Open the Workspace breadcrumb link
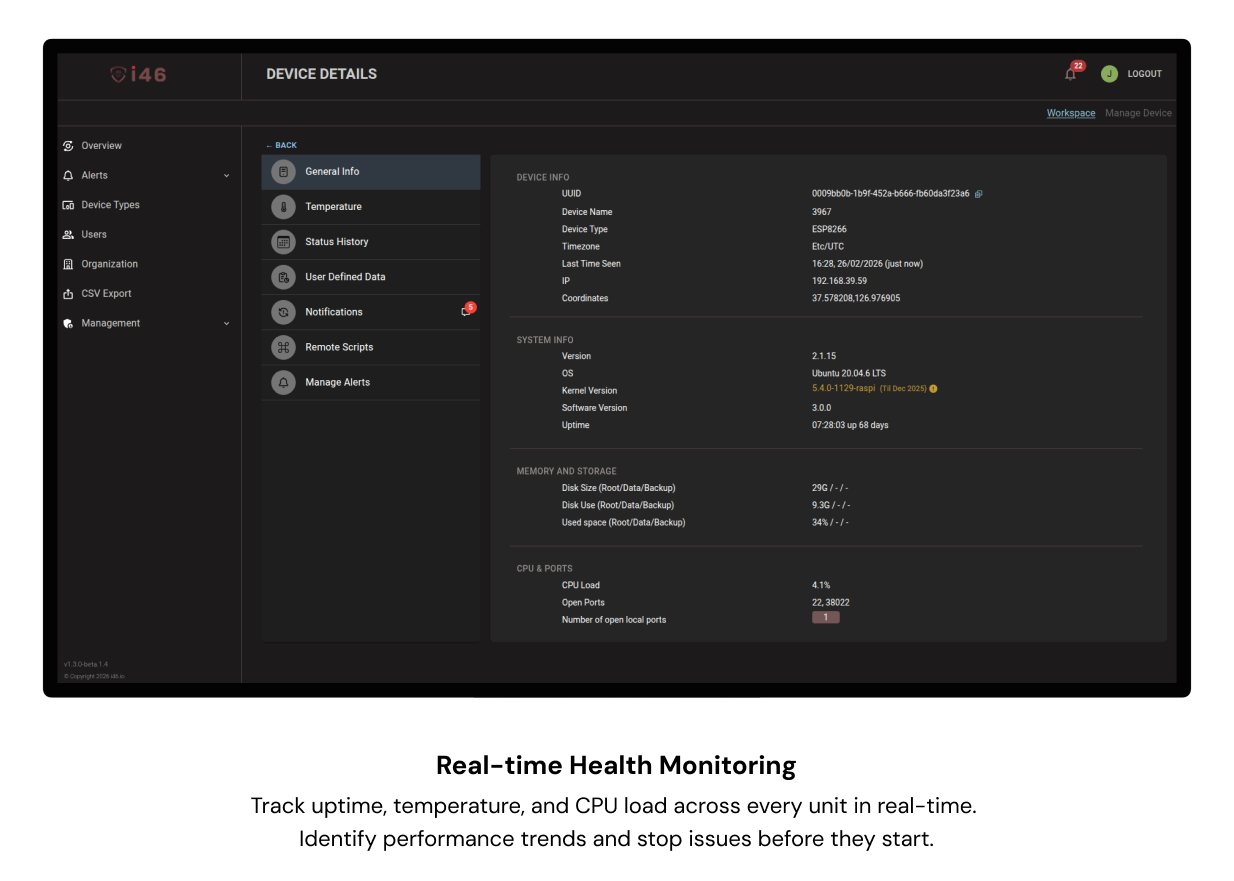This screenshot has width=1234, height=881. (1070, 113)
